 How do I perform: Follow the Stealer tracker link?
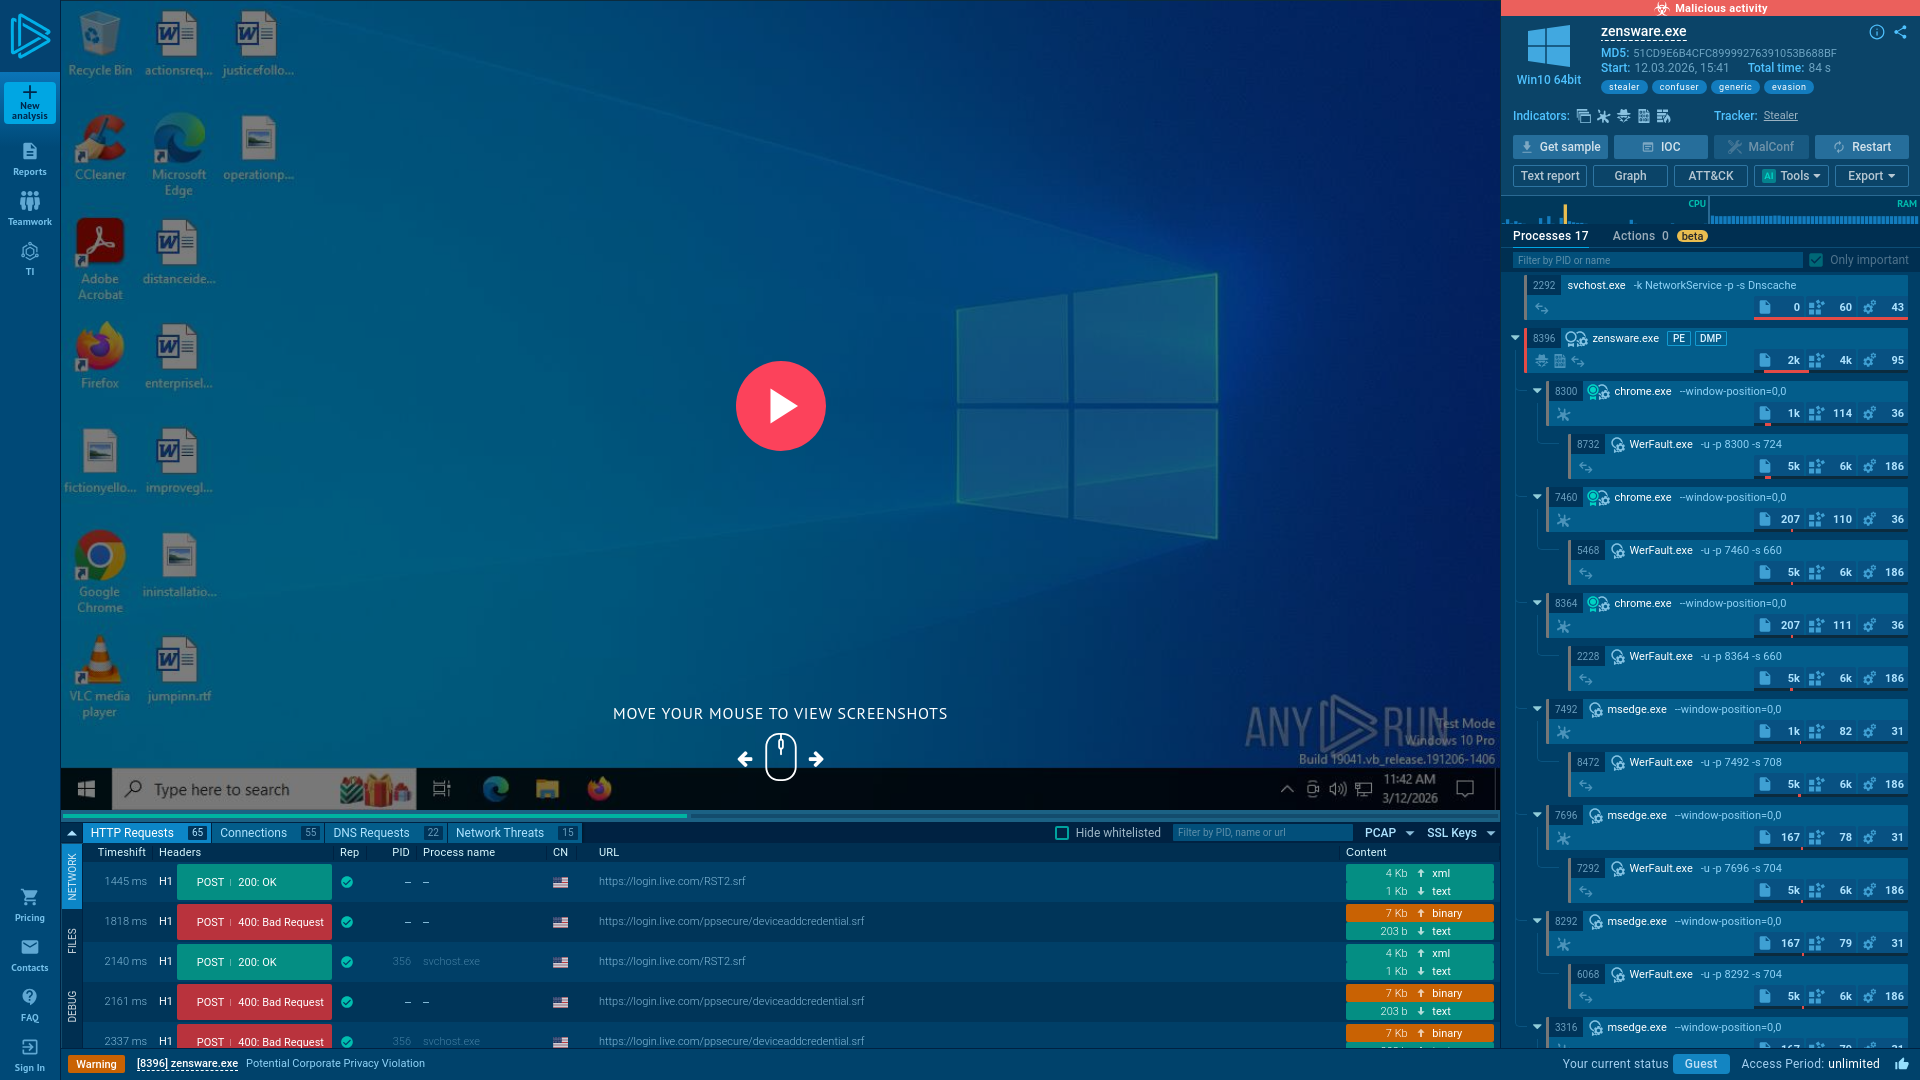pyautogui.click(x=1780, y=115)
